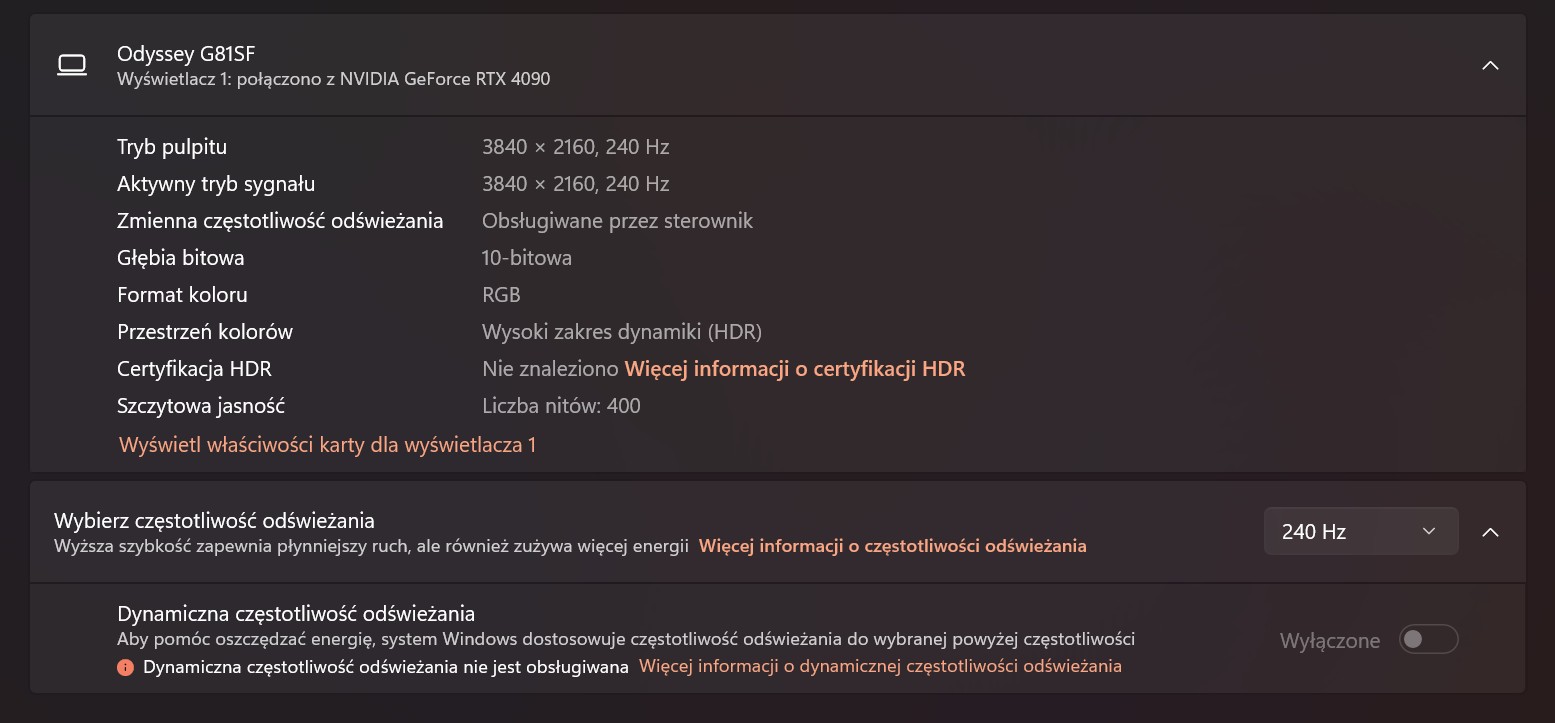Click the monitor icon beside Odyssey G81SF
Viewport: 1555px width, 723px height.
[72, 66]
